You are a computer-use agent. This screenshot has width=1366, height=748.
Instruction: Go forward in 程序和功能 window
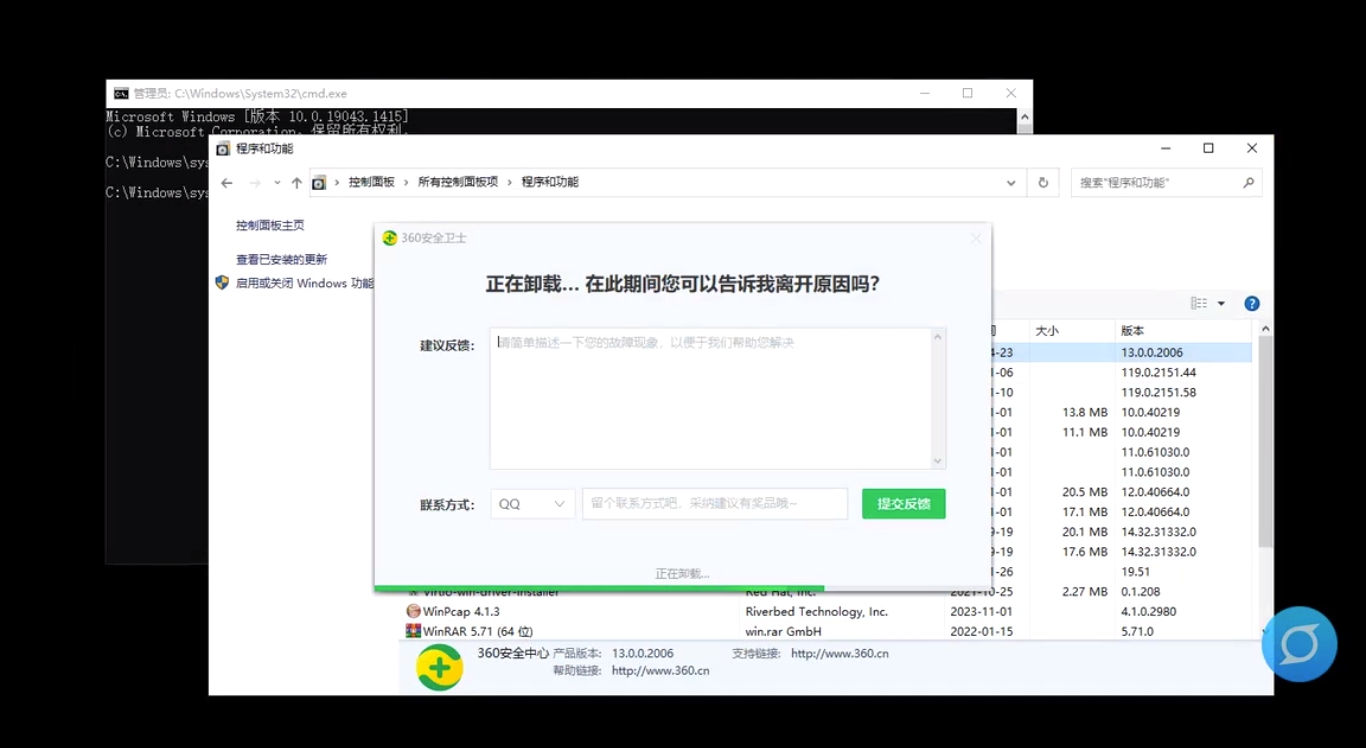click(255, 183)
